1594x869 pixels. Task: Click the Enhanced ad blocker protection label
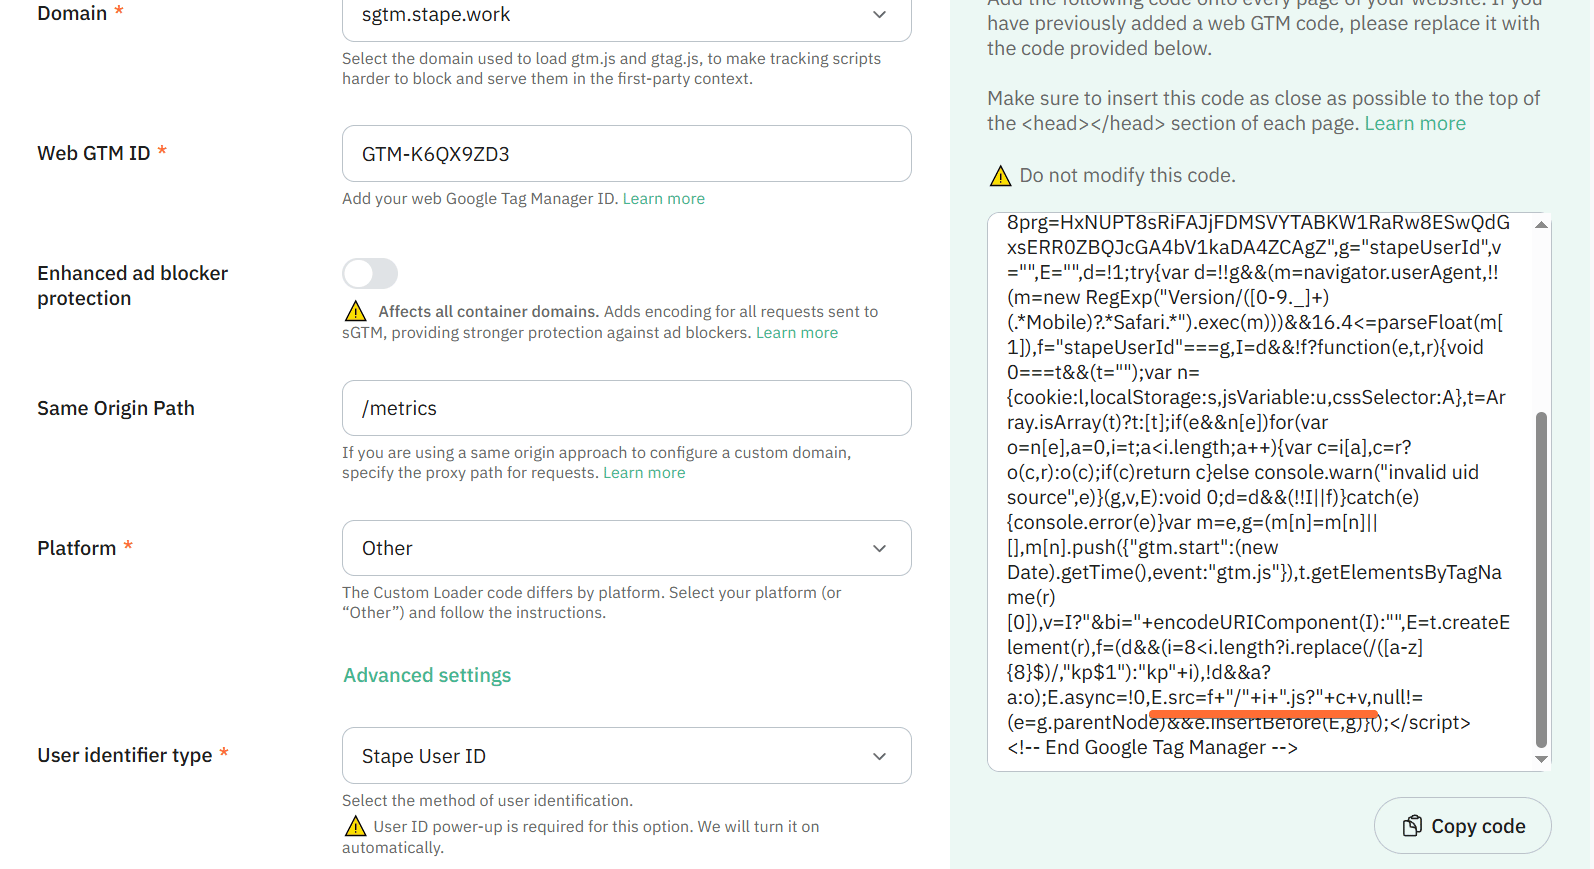point(133,286)
